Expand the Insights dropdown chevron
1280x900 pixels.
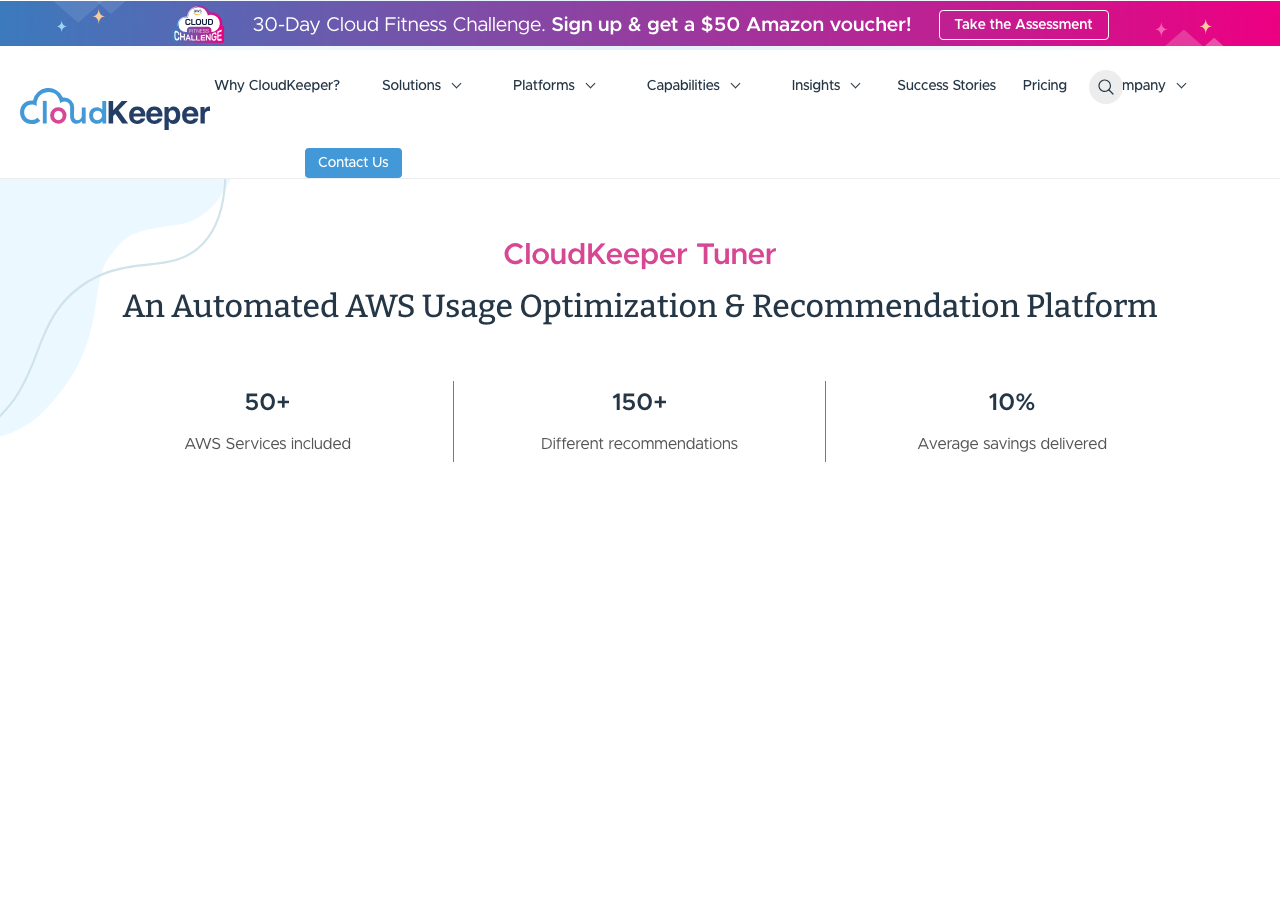coord(855,86)
